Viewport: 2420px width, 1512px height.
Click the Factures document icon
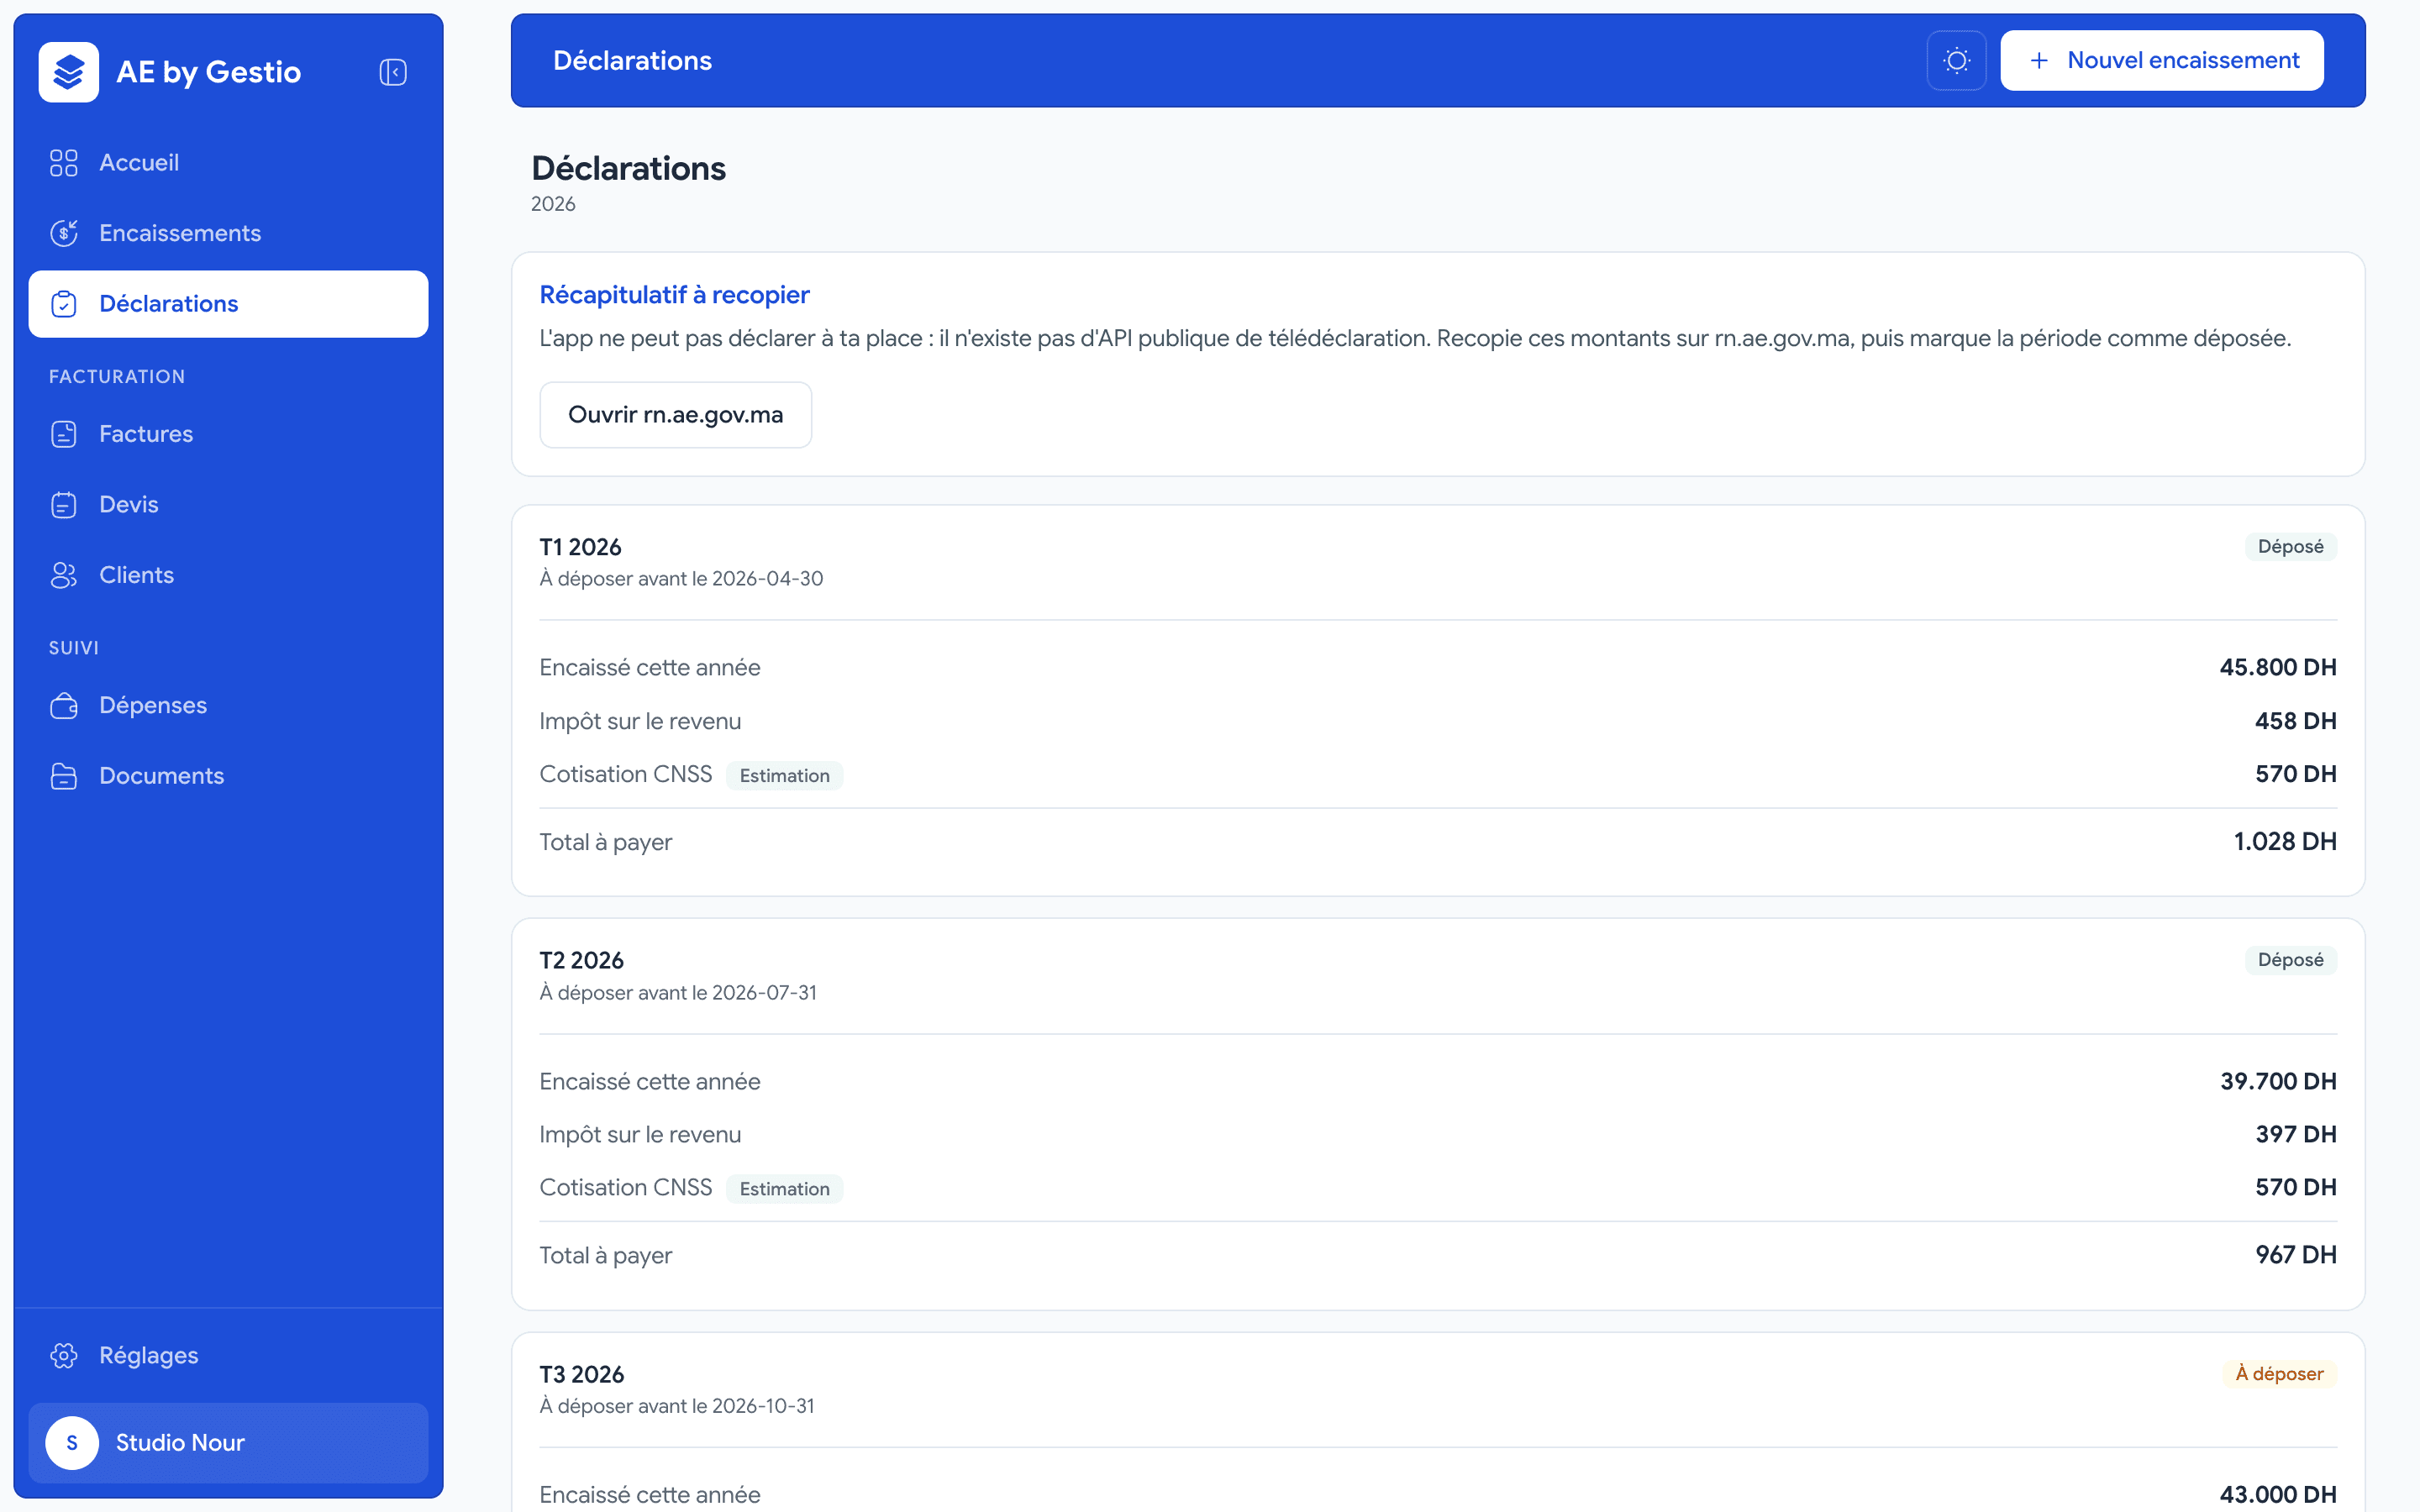pyautogui.click(x=64, y=434)
